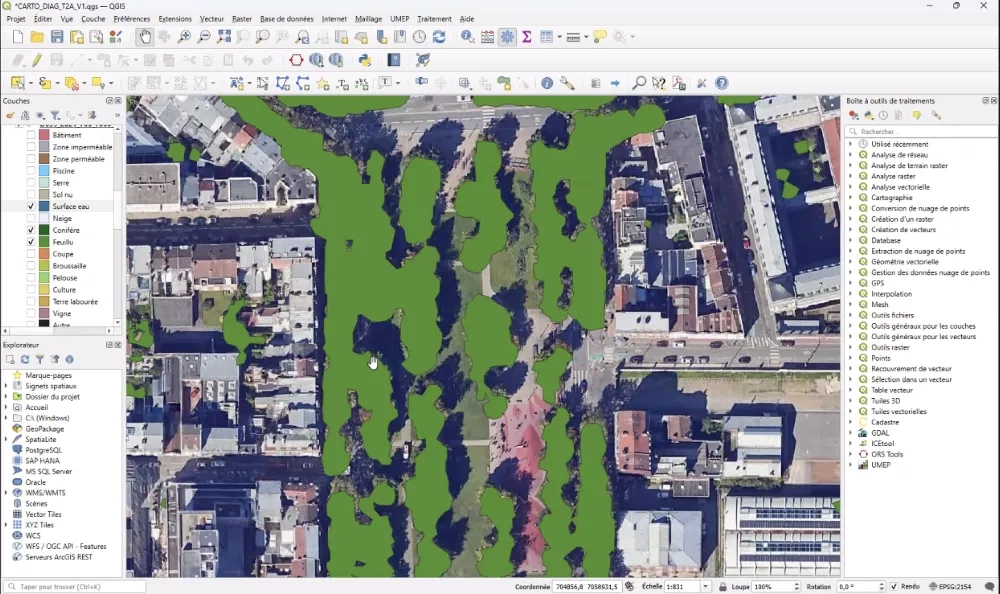
Task: Click the Surface eau blue swatch
Action: pos(44,207)
